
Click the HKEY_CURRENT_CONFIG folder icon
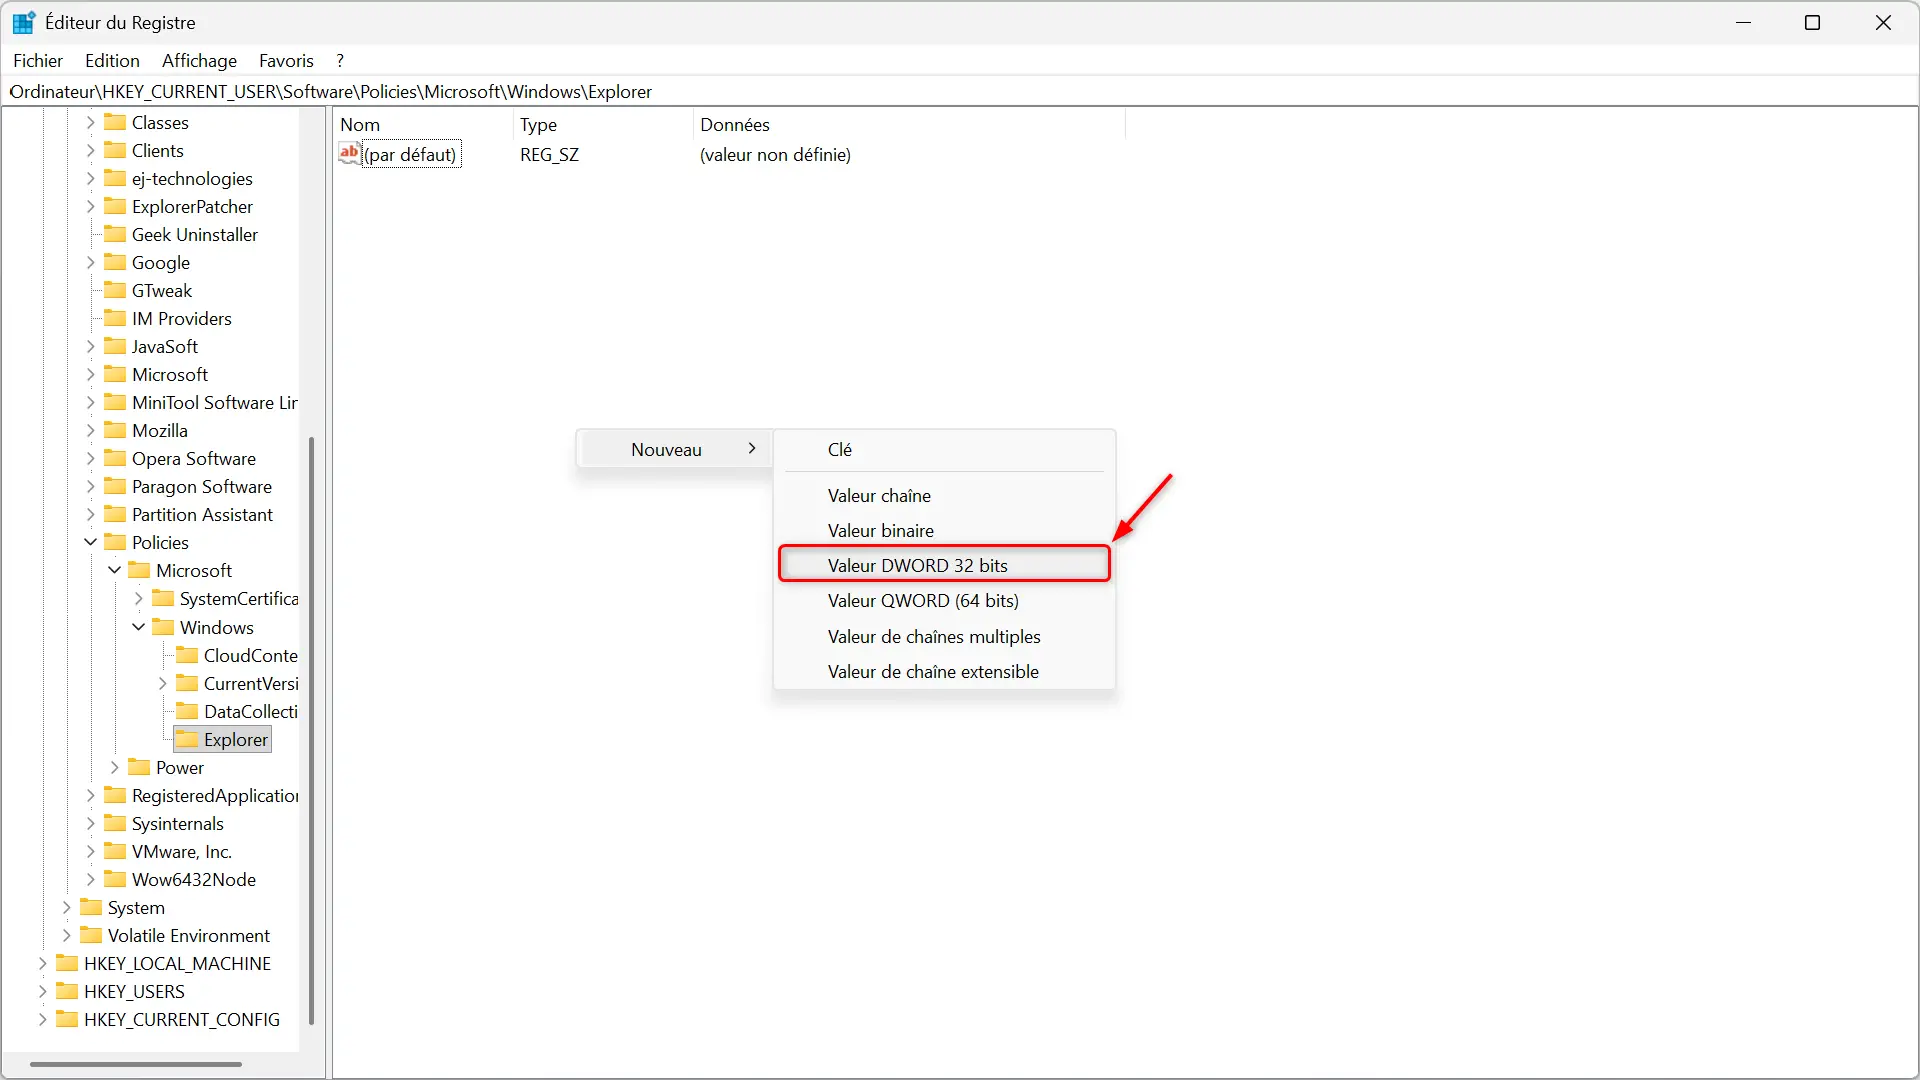click(67, 1019)
